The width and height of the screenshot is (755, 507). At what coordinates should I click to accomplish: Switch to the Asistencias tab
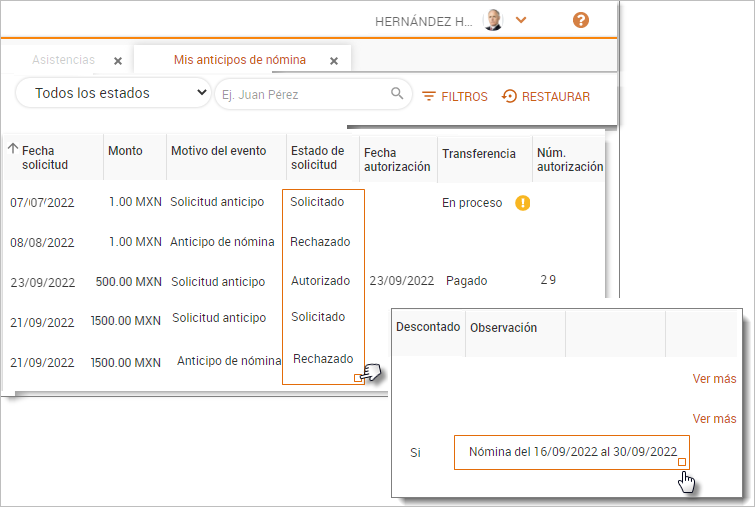pyautogui.click(x=63, y=60)
